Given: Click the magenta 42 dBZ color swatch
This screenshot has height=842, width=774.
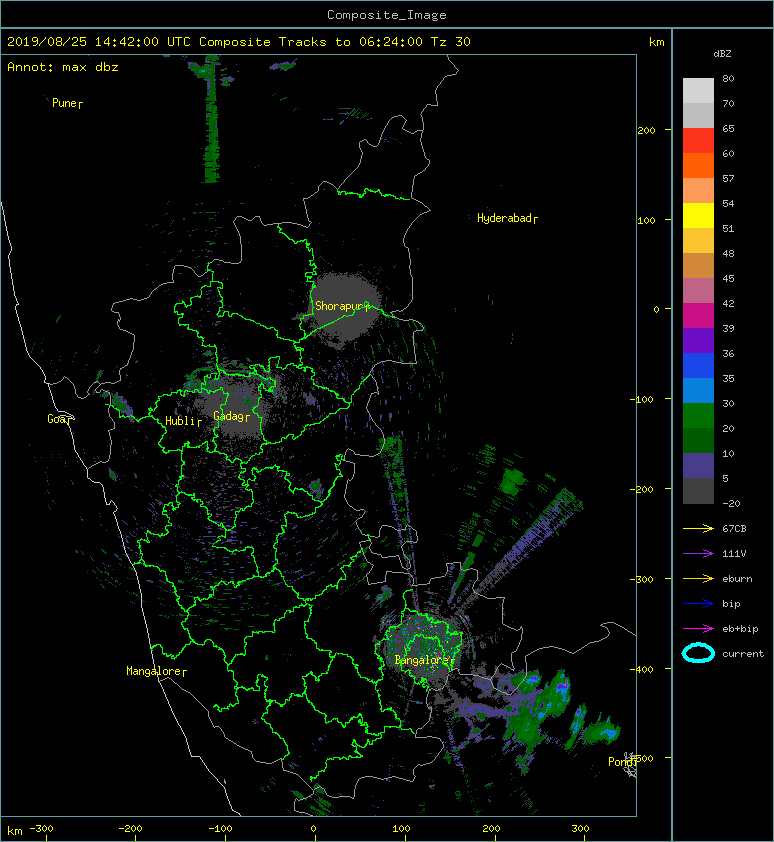Looking at the screenshot, I should (x=698, y=315).
